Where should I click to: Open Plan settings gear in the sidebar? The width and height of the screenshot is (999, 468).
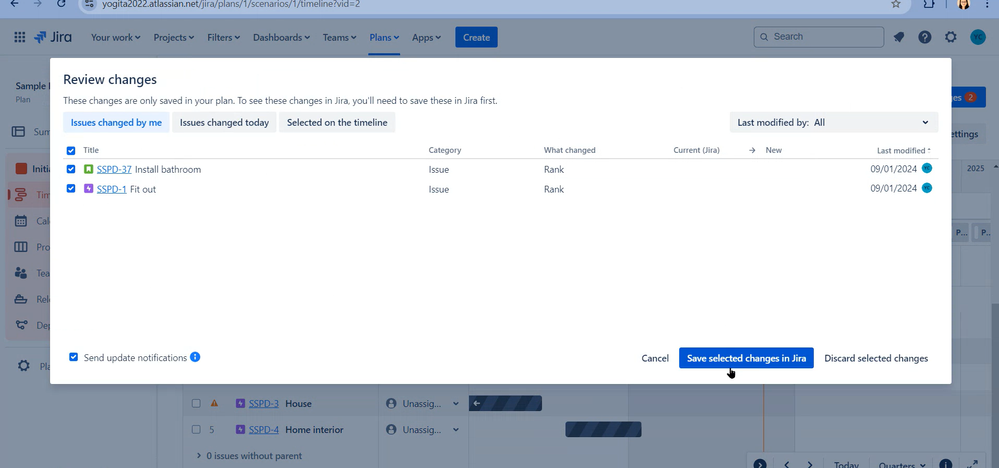coord(24,365)
